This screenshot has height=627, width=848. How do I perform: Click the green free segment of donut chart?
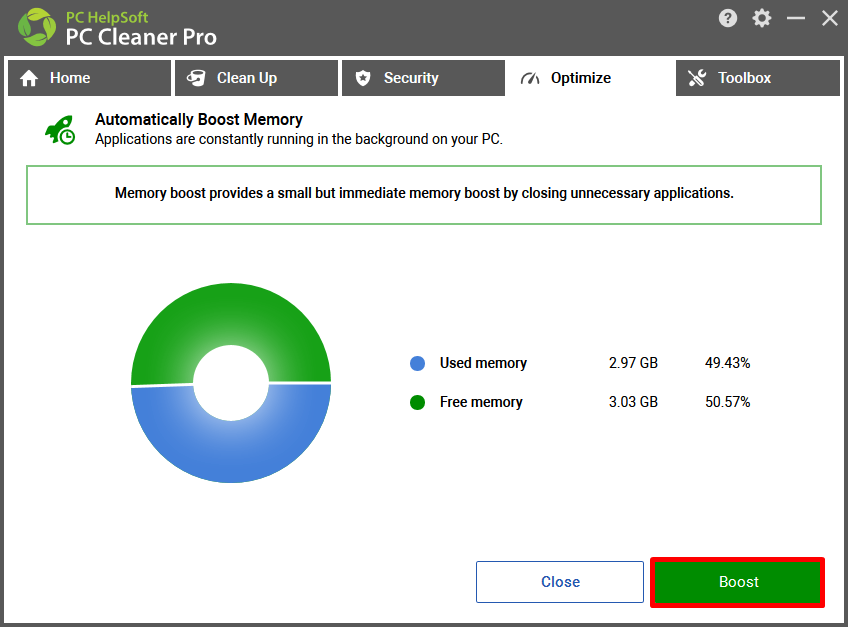(x=231, y=314)
